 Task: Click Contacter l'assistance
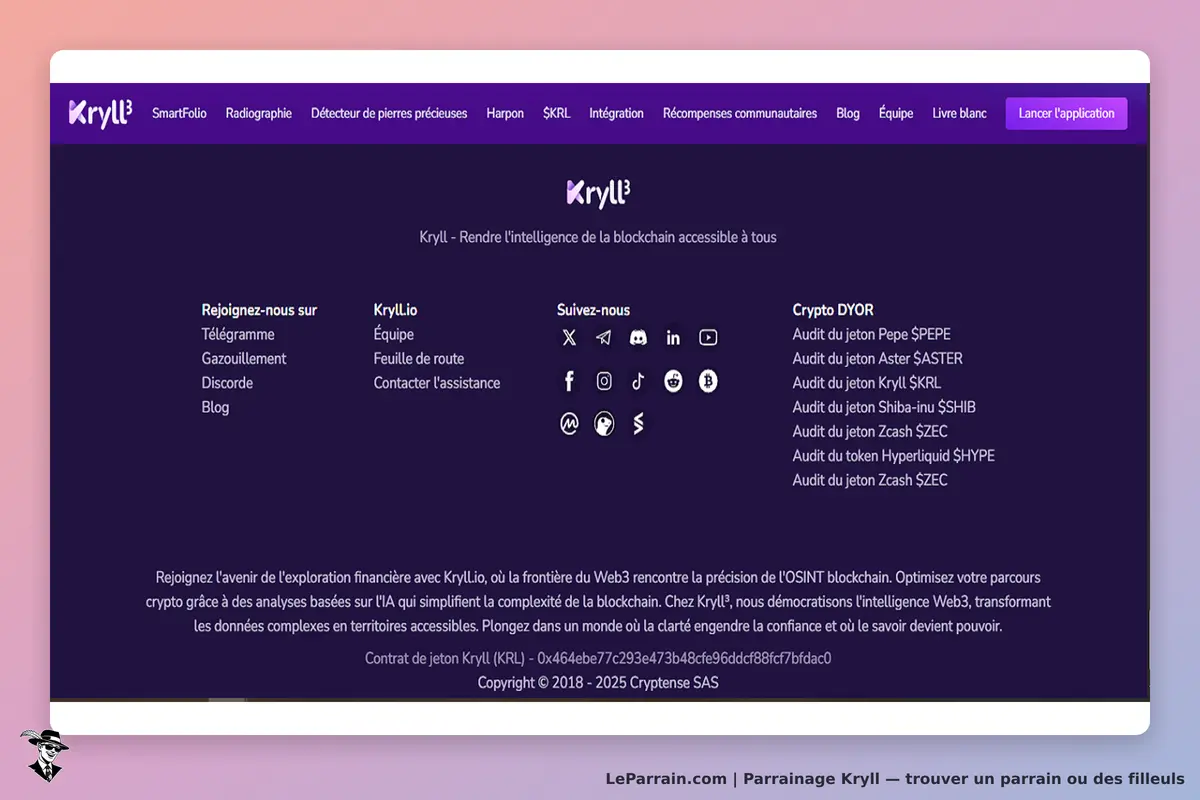tap(437, 383)
